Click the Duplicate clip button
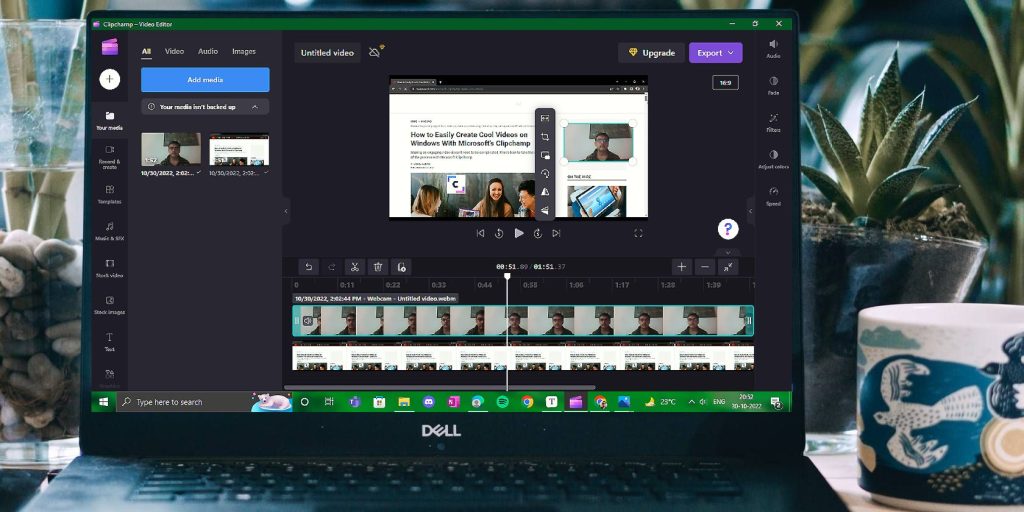This screenshot has height=512, width=1024. click(401, 266)
